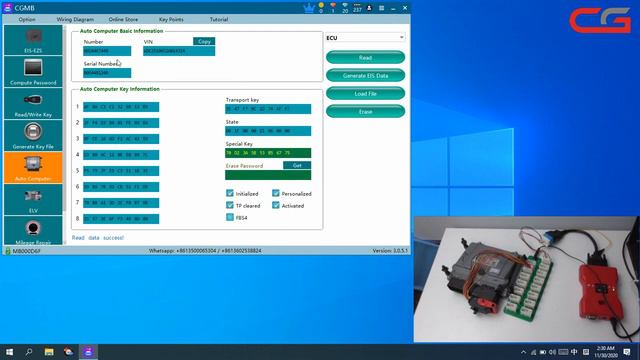The height and width of the screenshot is (360, 640).
Task: Open the Online Store menu
Action: click(123, 19)
